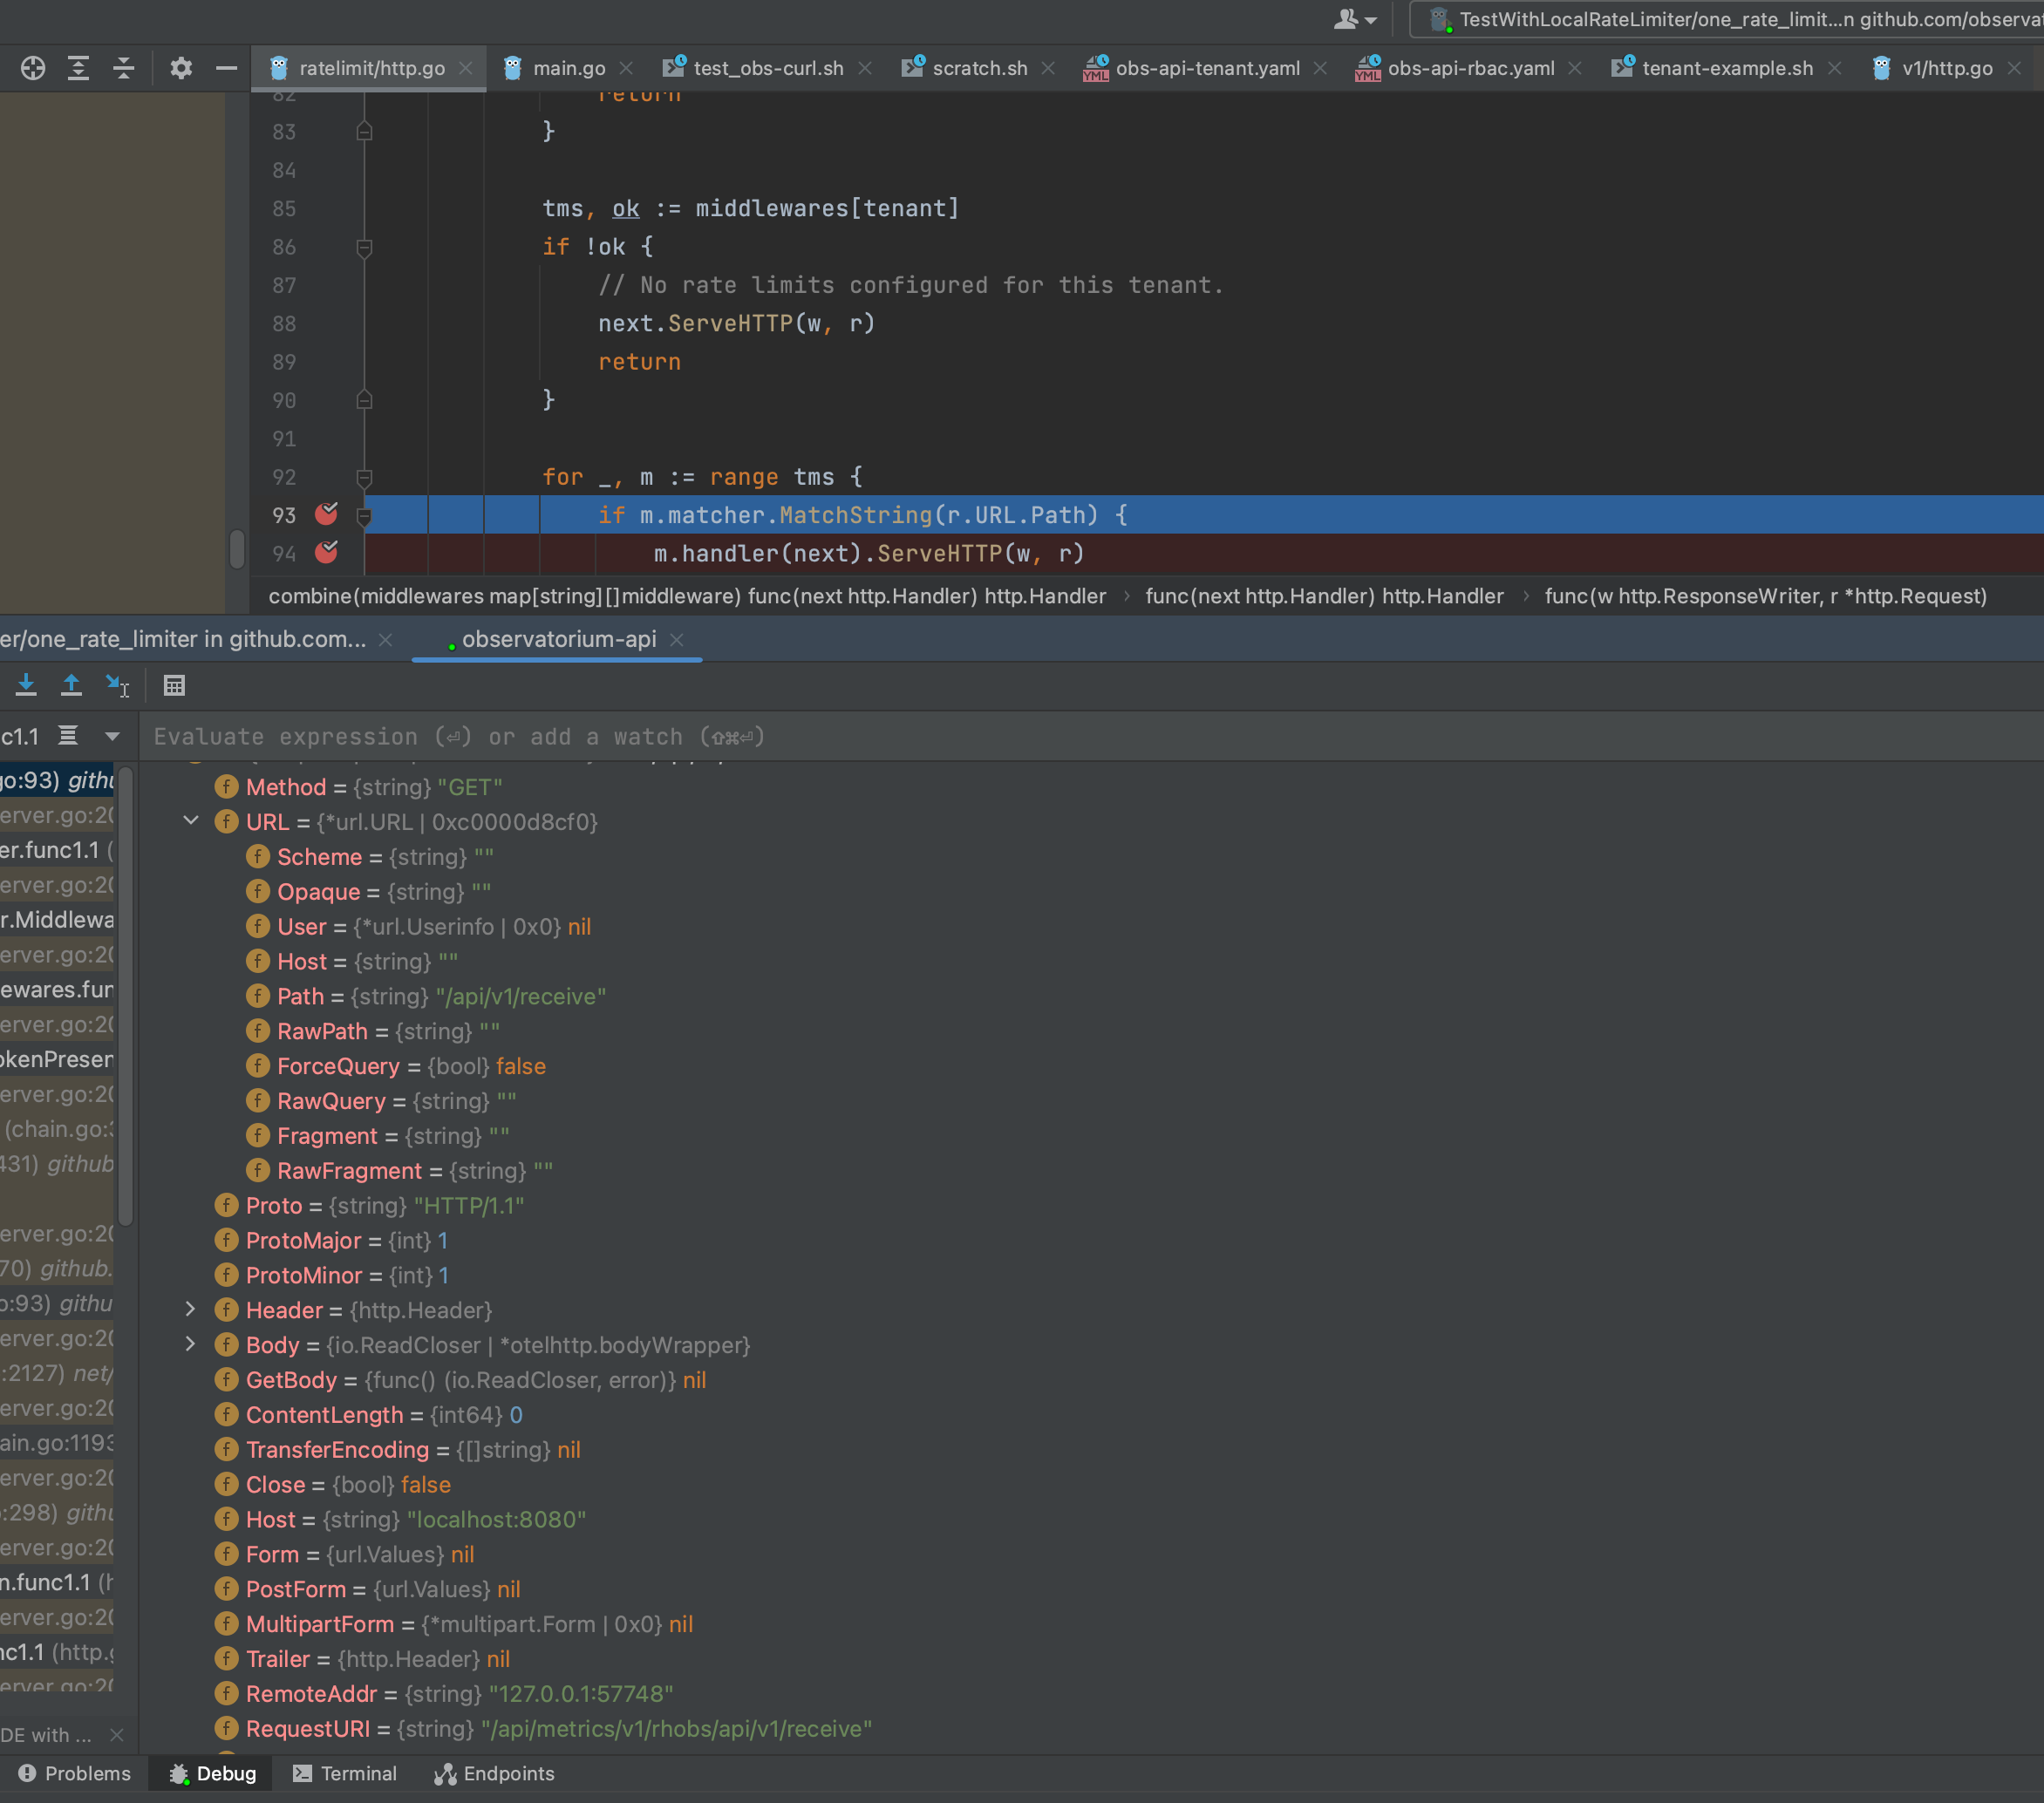Toggle the breakpoint on line 94

pyautogui.click(x=326, y=553)
